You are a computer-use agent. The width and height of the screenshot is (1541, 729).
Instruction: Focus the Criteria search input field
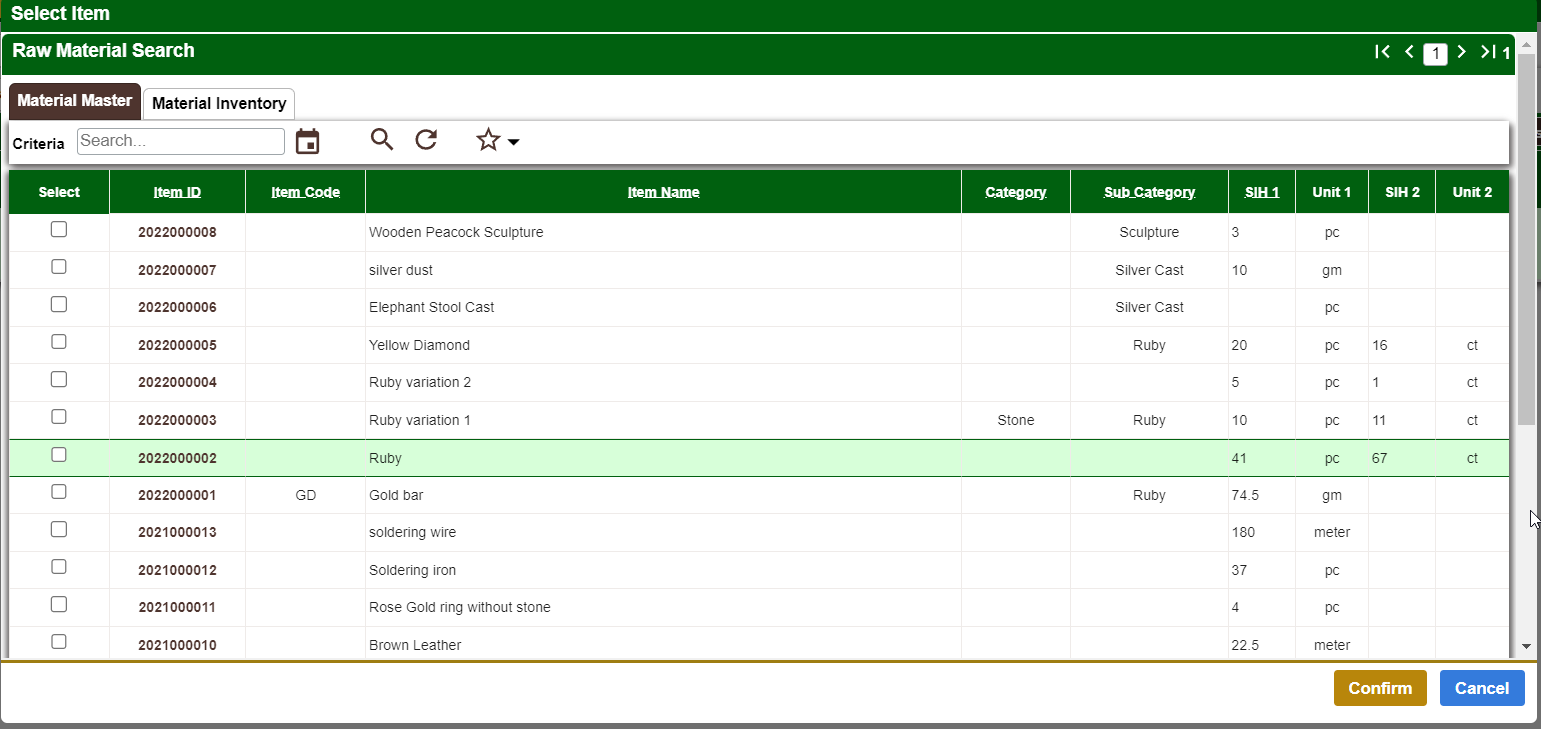pyautogui.click(x=181, y=141)
